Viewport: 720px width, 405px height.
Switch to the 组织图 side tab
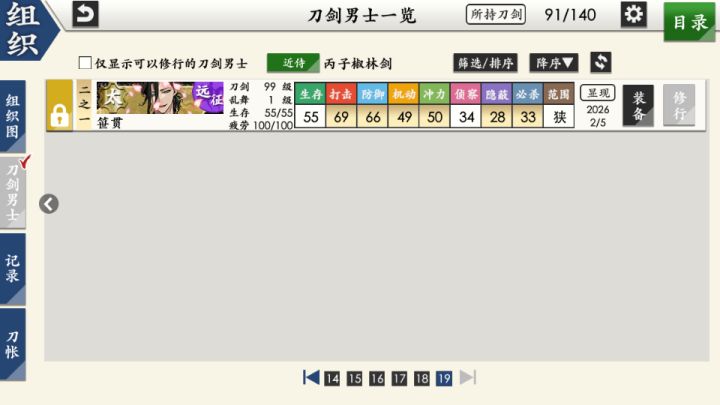coord(12,116)
